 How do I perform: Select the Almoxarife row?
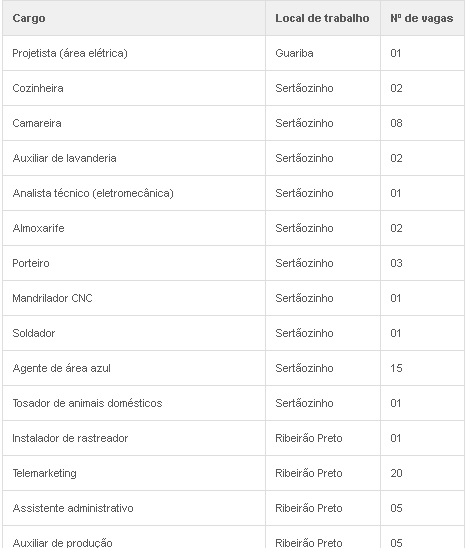tap(233, 228)
